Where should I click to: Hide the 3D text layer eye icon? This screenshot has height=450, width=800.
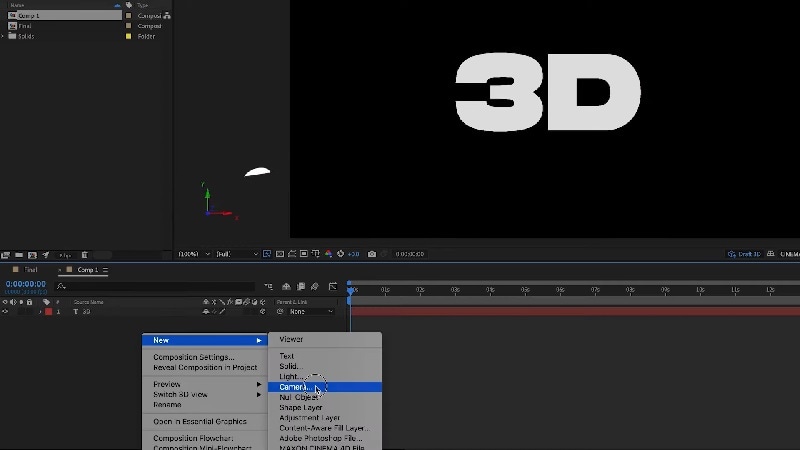(x=5, y=312)
